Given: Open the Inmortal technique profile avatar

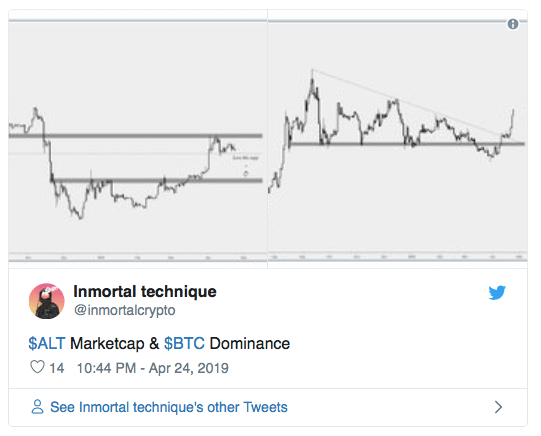Looking at the screenshot, I should (47, 301).
